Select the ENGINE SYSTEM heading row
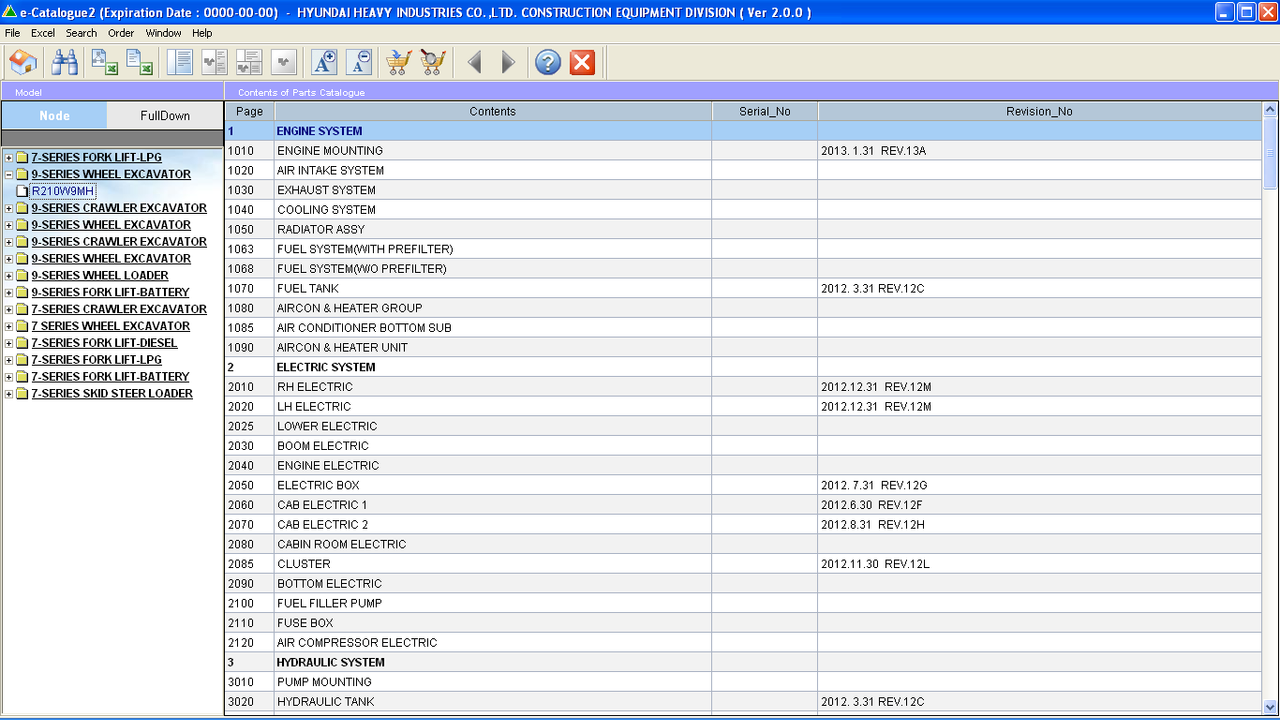 pos(743,131)
